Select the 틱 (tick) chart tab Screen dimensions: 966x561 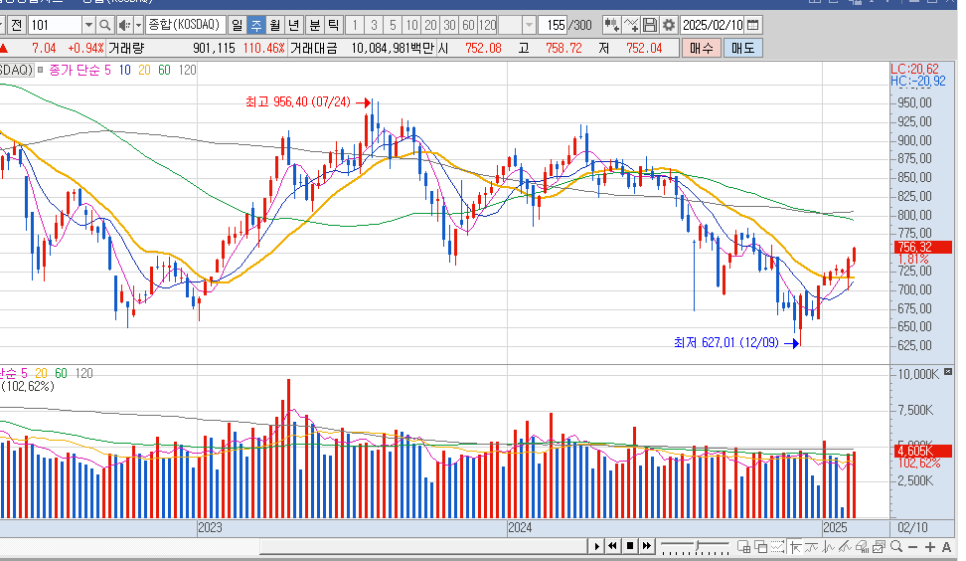tap(333, 24)
